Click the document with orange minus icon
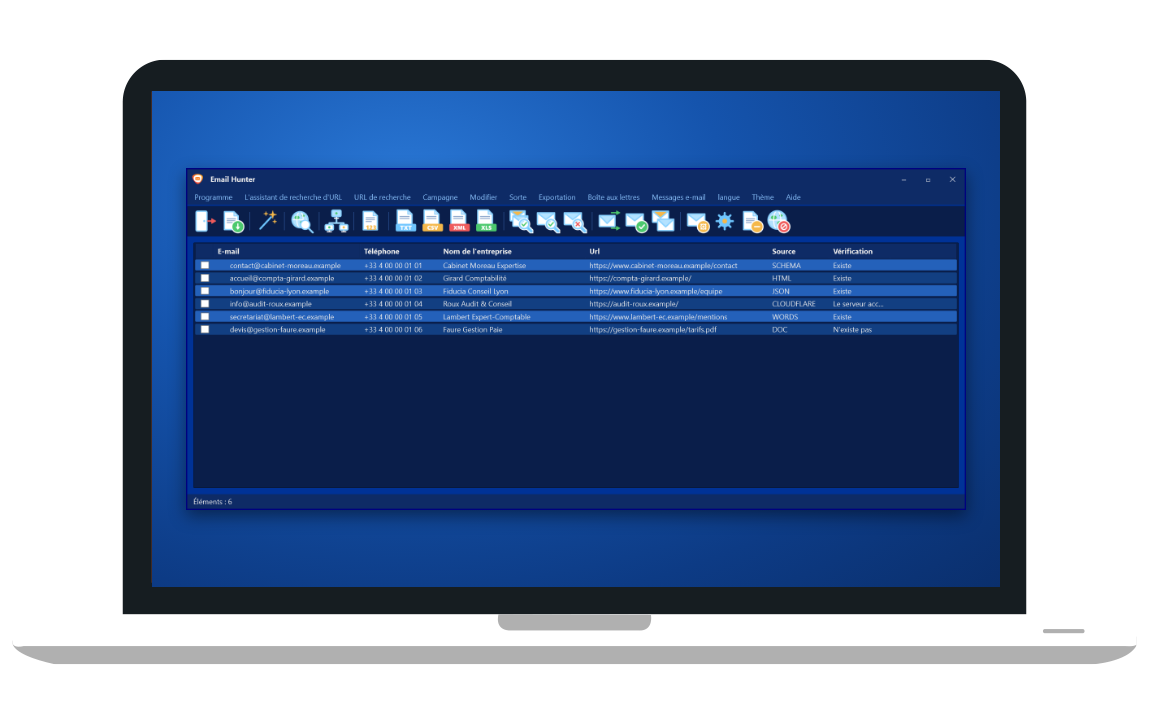1149x724 pixels. pyautogui.click(x=752, y=221)
